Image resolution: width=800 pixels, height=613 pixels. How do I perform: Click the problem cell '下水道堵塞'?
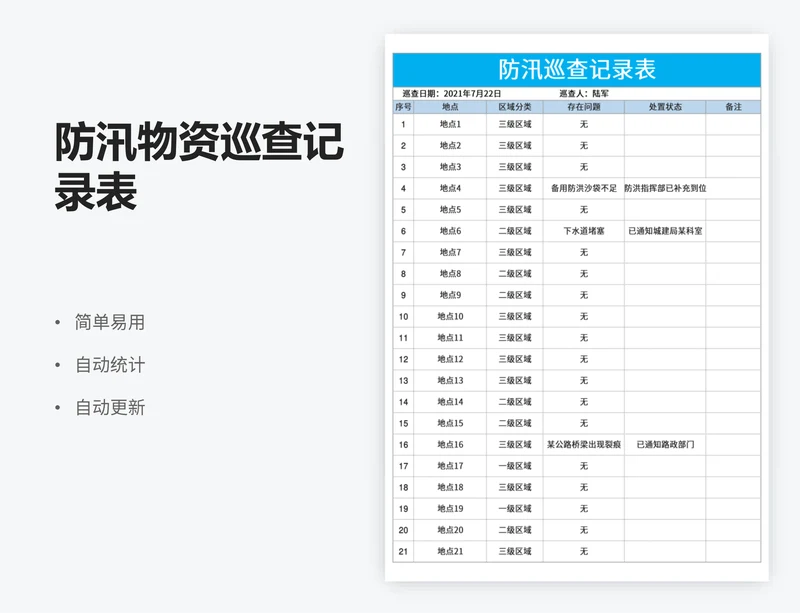coord(584,231)
